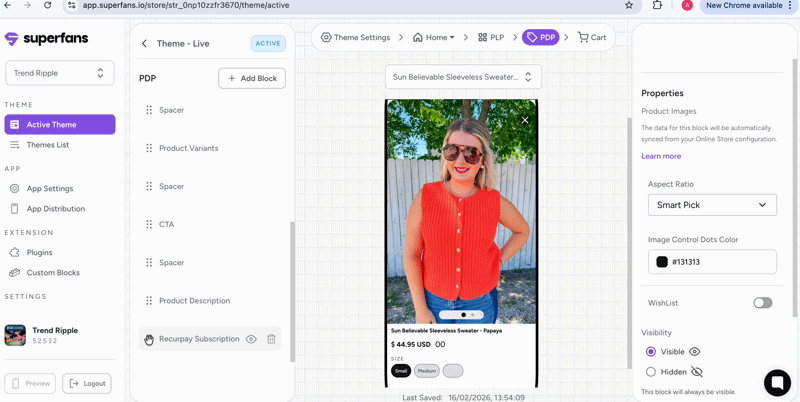Grab the drag handle of Product Variants
The height and width of the screenshot is (402, 800).
(149, 148)
